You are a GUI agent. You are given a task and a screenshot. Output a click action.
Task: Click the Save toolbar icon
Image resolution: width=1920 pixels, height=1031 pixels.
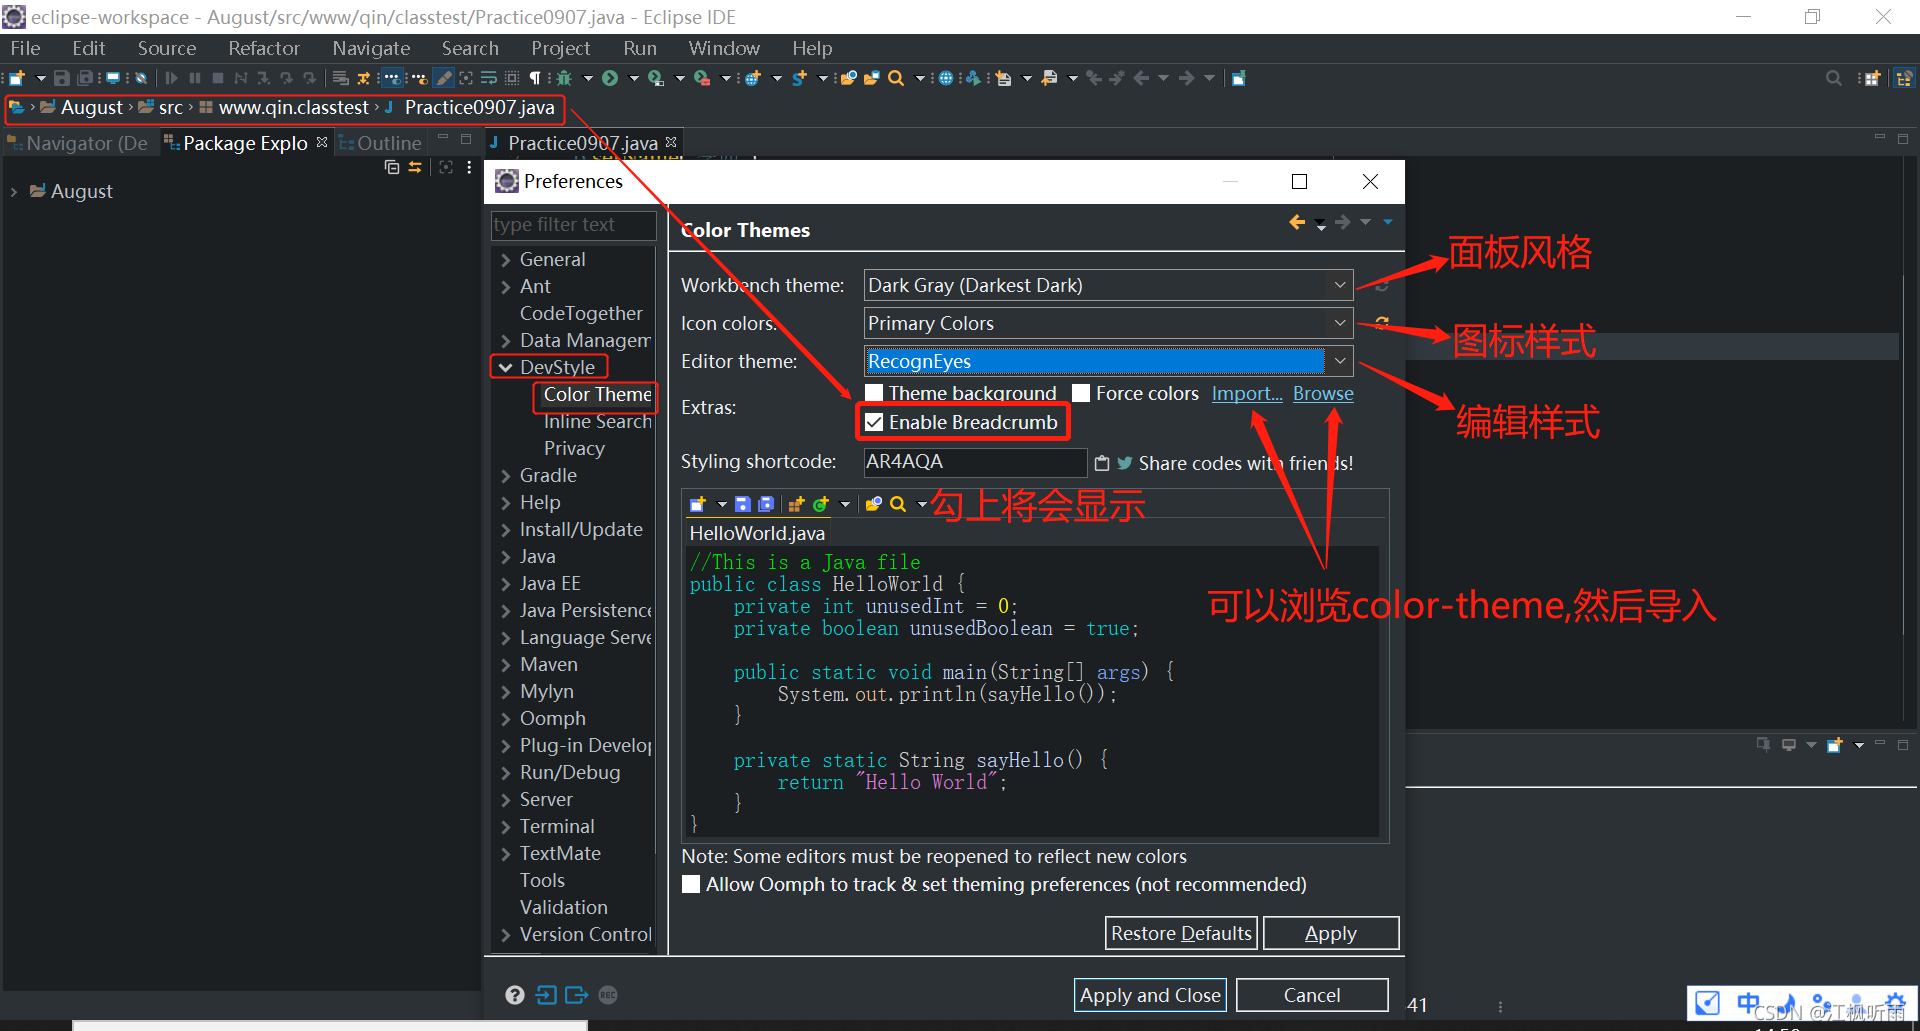62,78
